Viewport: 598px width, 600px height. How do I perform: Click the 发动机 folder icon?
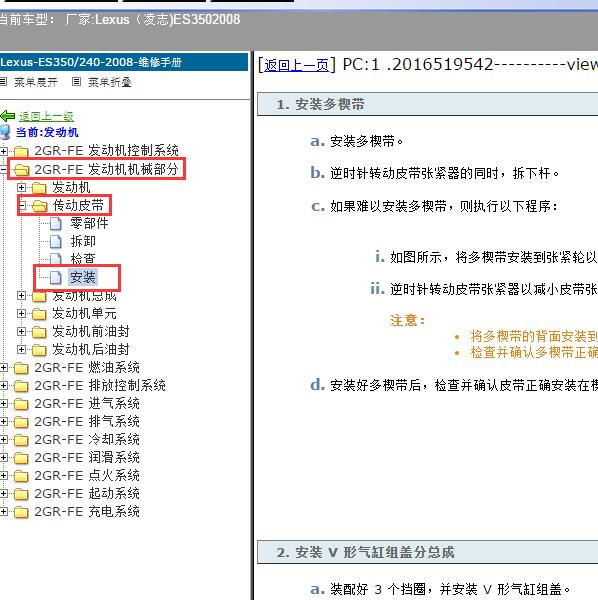point(39,188)
